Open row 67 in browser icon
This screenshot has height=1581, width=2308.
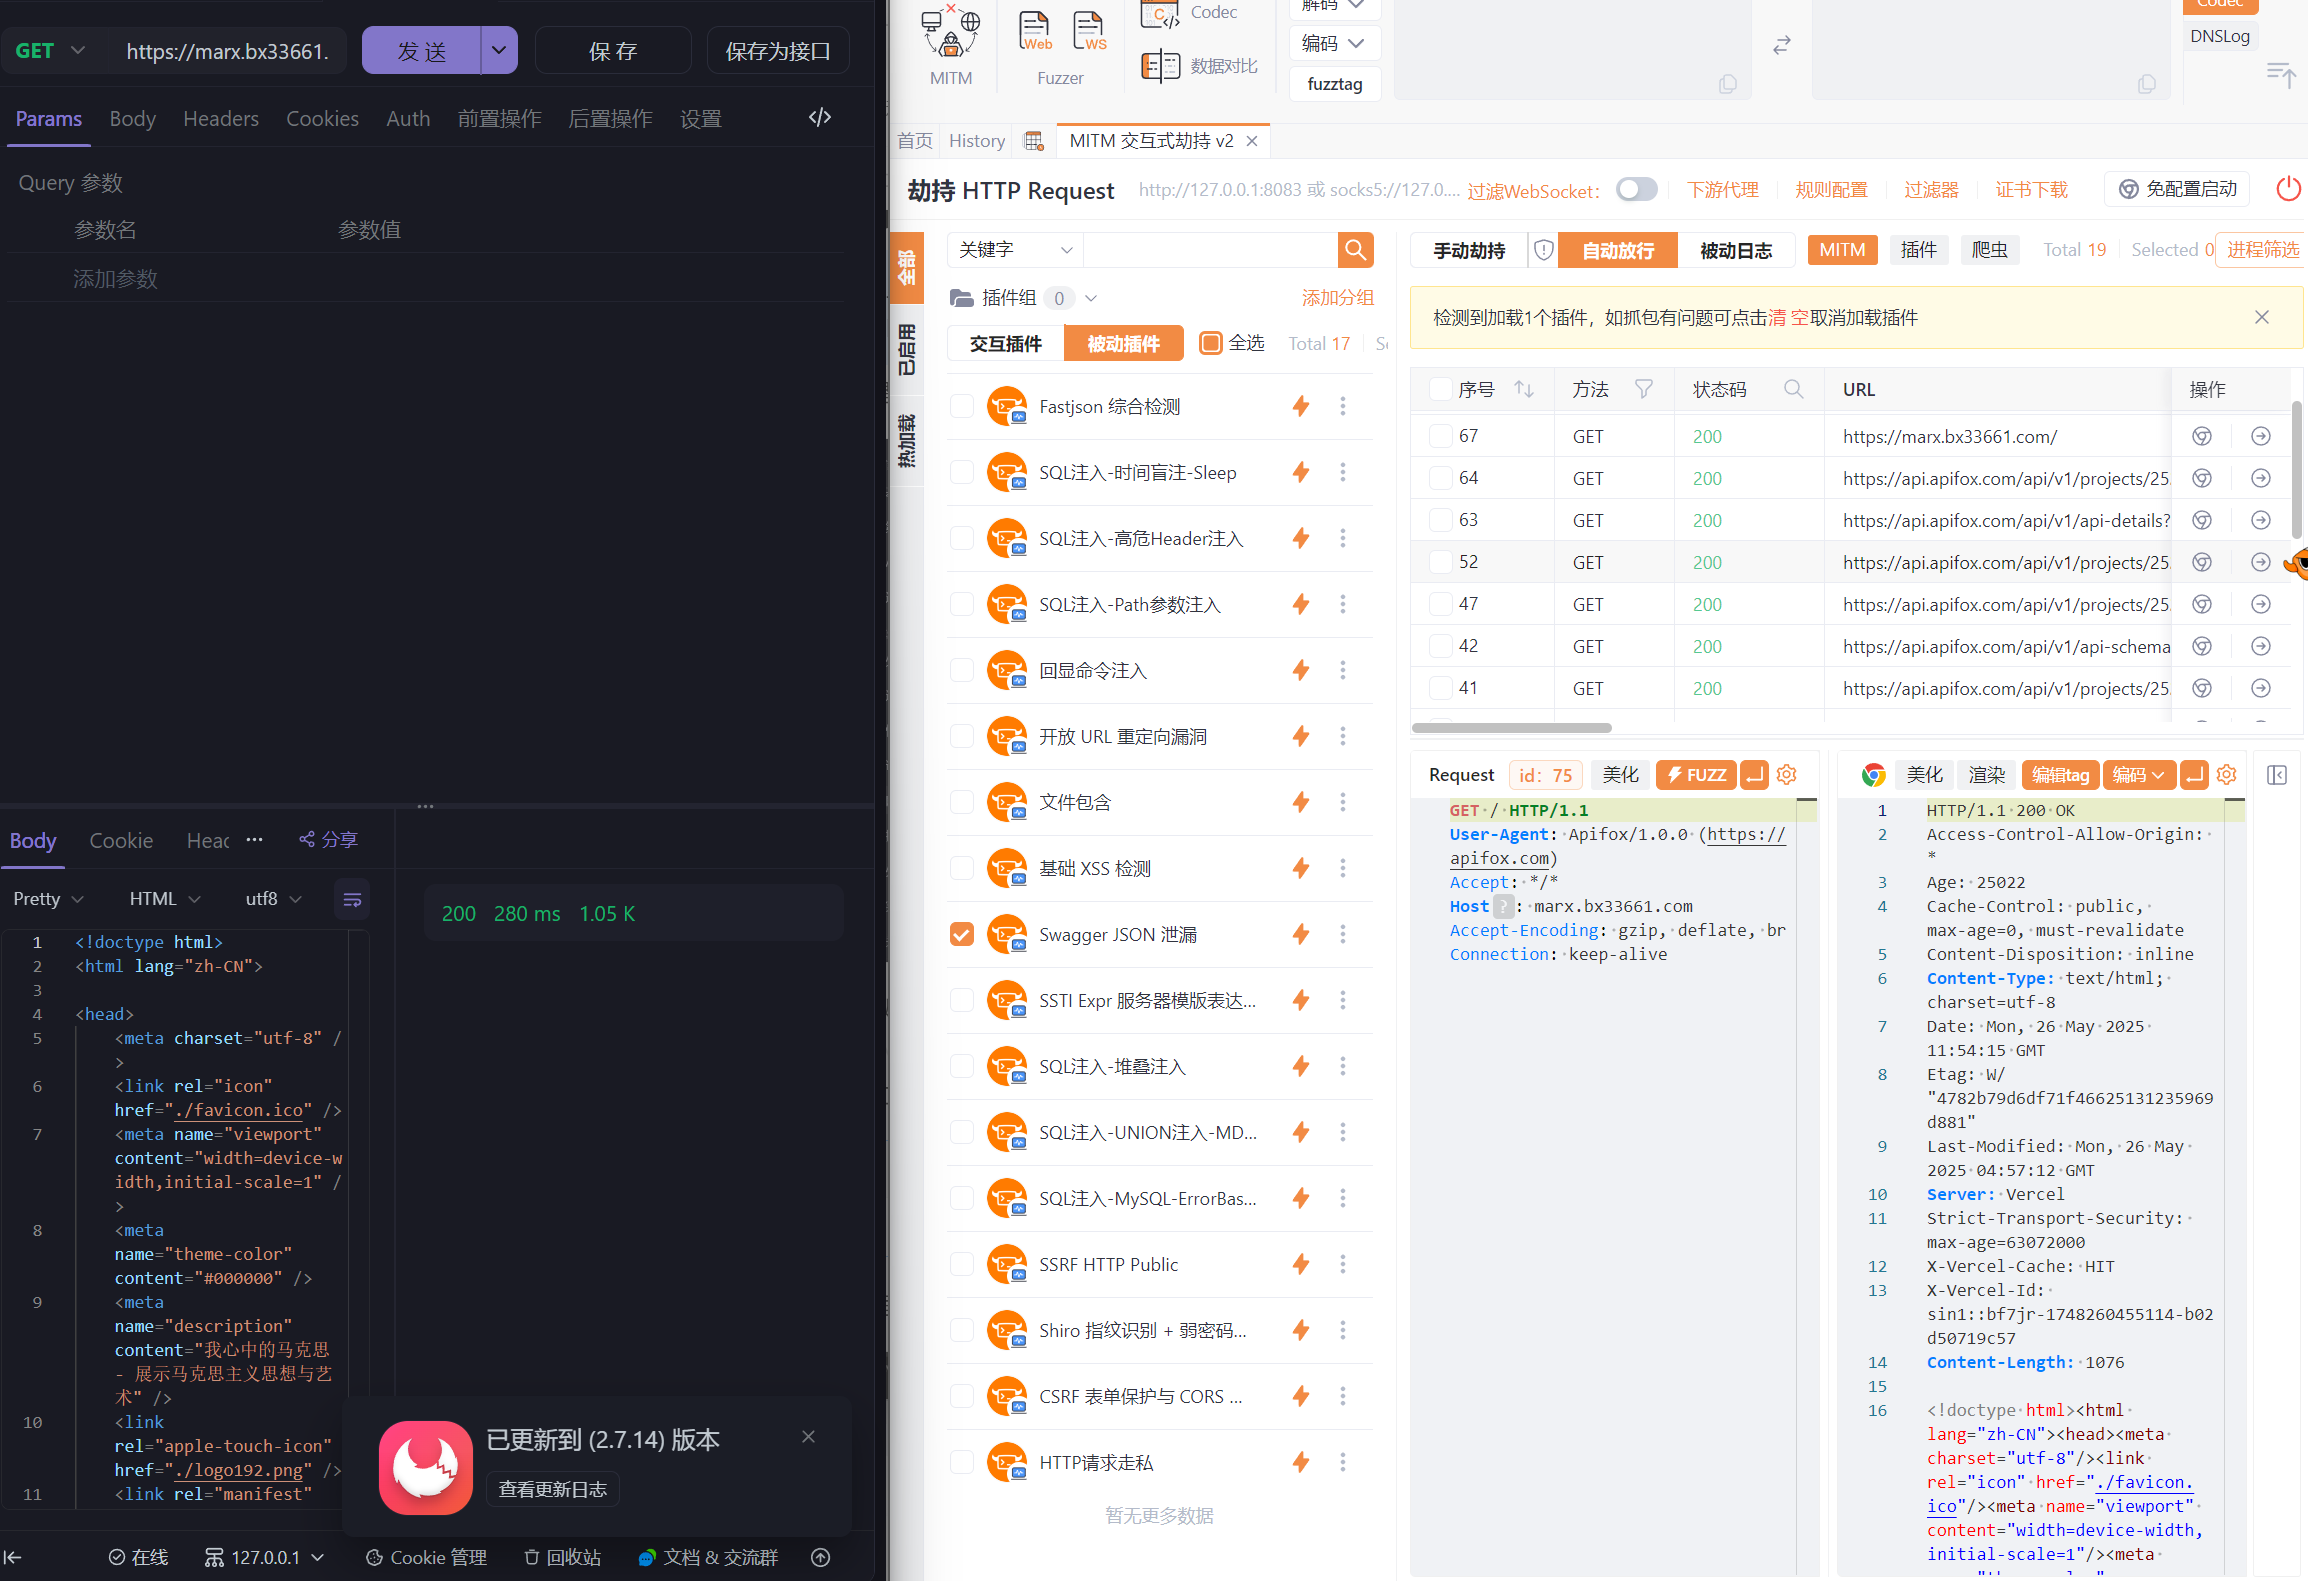2202,436
